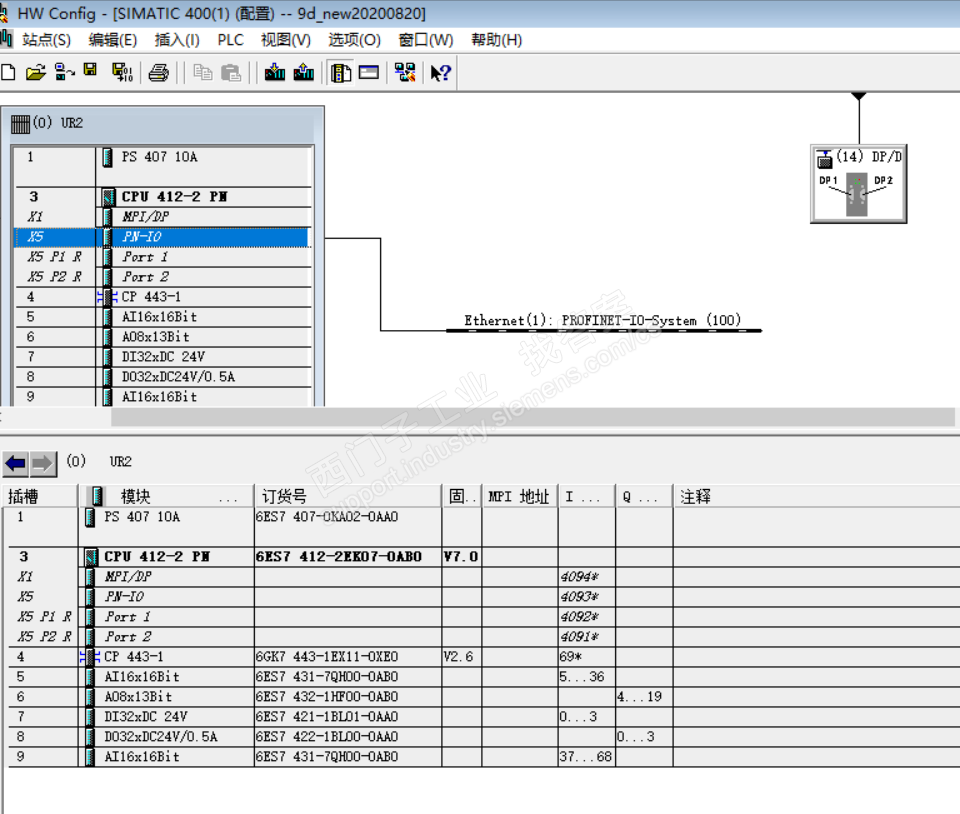
Task: Click order number 6ES7 421-1BL01-0AA0
Action: [x=327, y=717]
